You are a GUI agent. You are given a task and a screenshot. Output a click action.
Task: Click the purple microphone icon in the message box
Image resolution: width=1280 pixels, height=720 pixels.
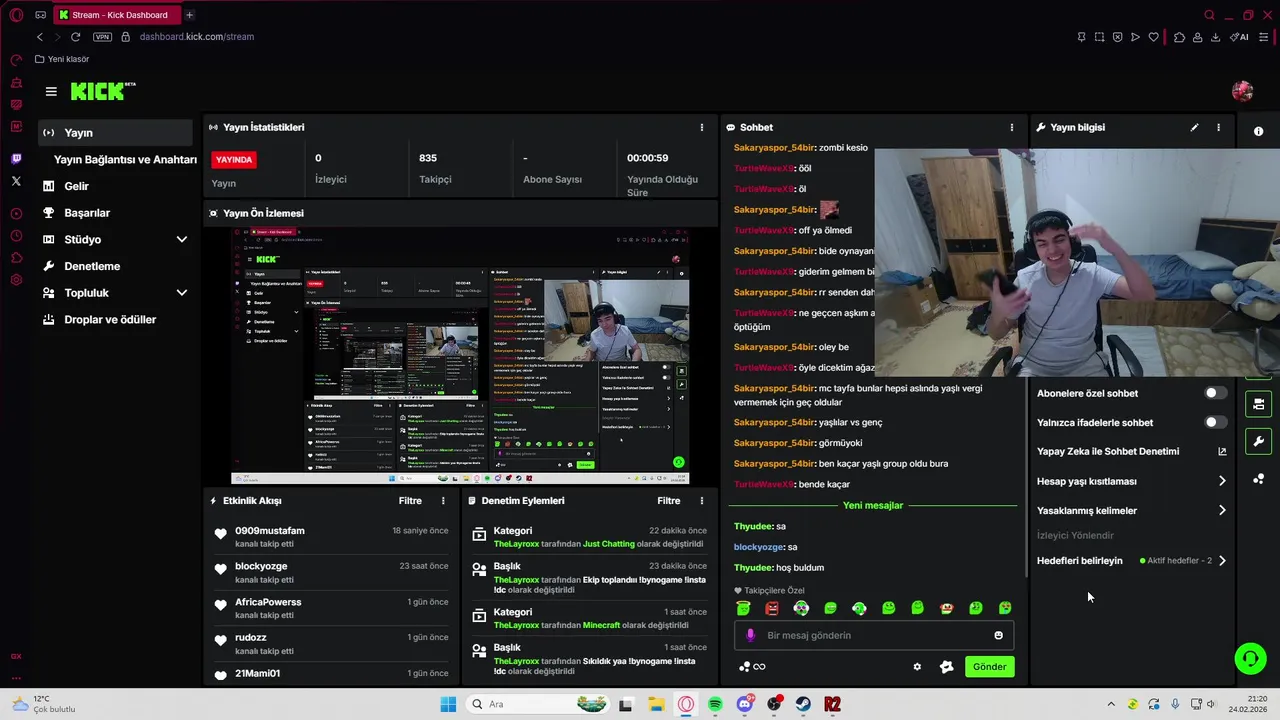pyautogui.click(x=751, y=635)
